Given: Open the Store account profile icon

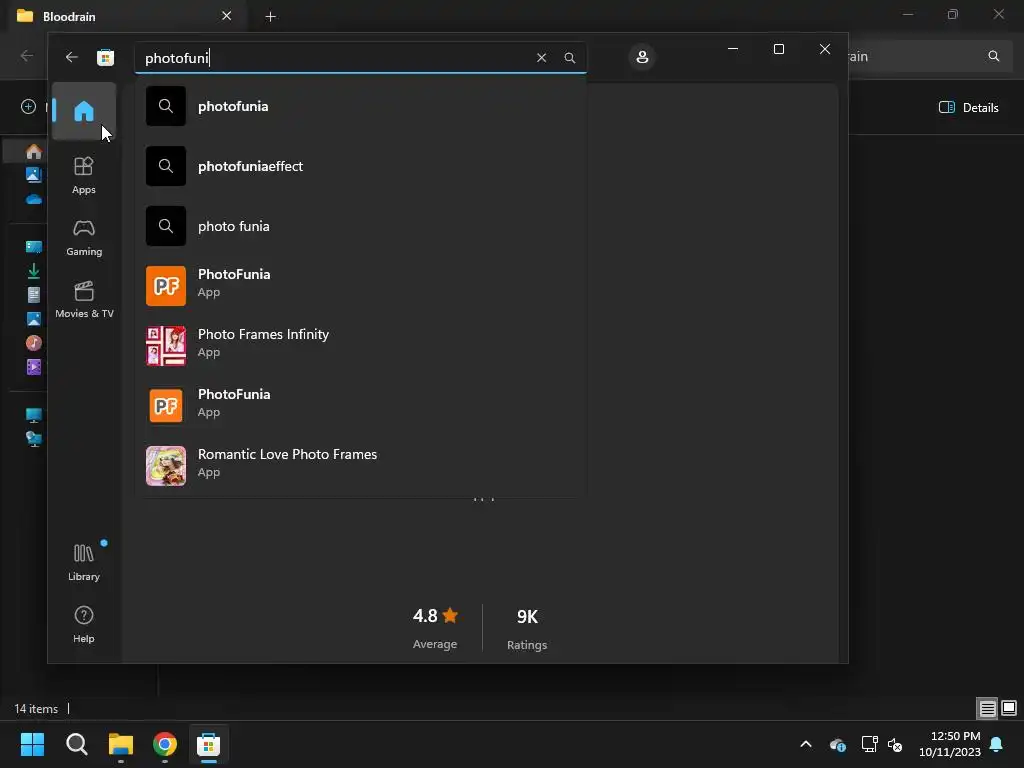Looking at the screenshot, I should (642, 57).
